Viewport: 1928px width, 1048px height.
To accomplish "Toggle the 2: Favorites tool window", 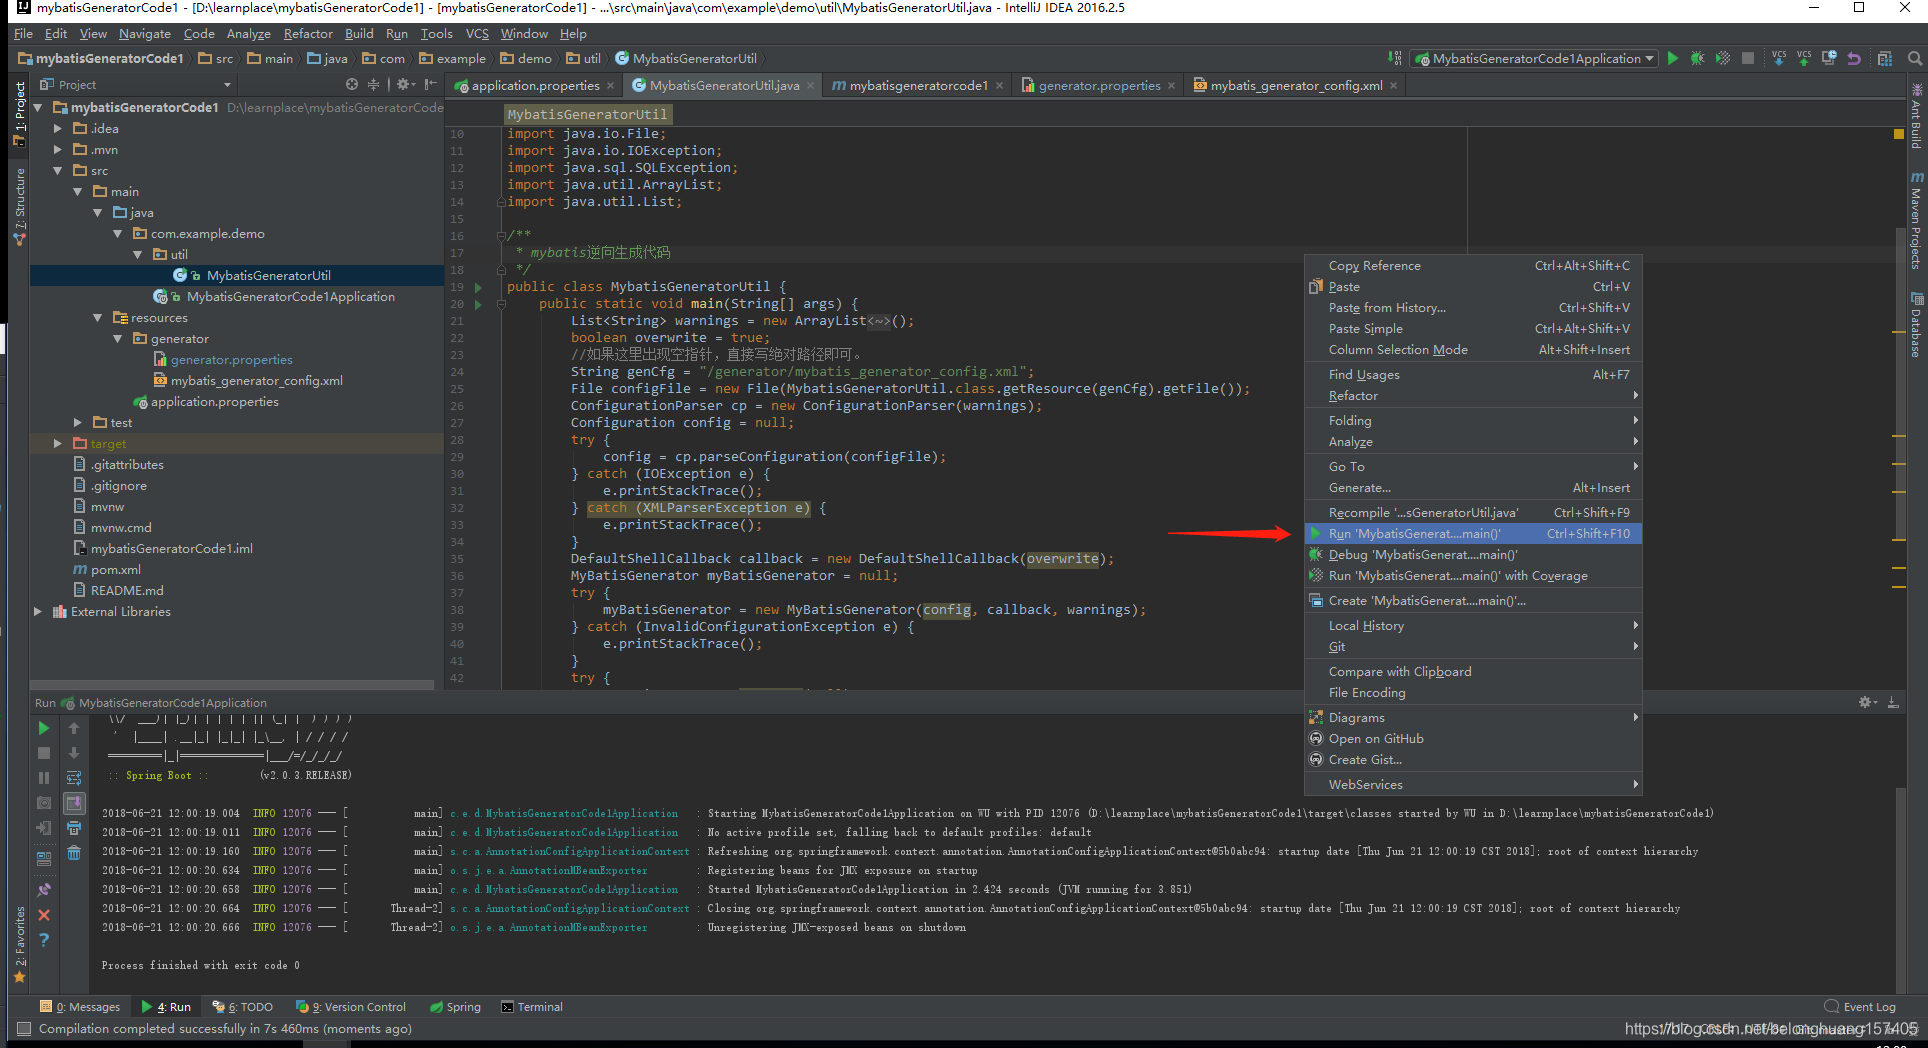I will [19, 945].
